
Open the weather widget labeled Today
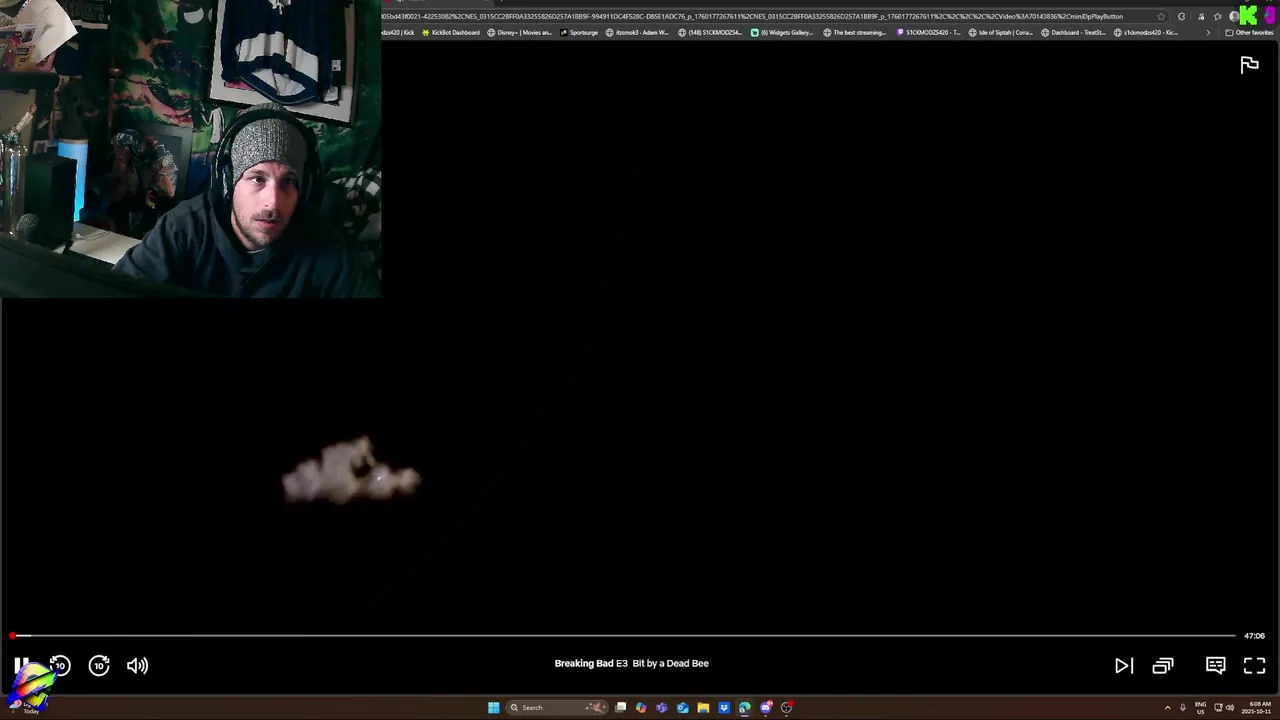tap(30, 707)
